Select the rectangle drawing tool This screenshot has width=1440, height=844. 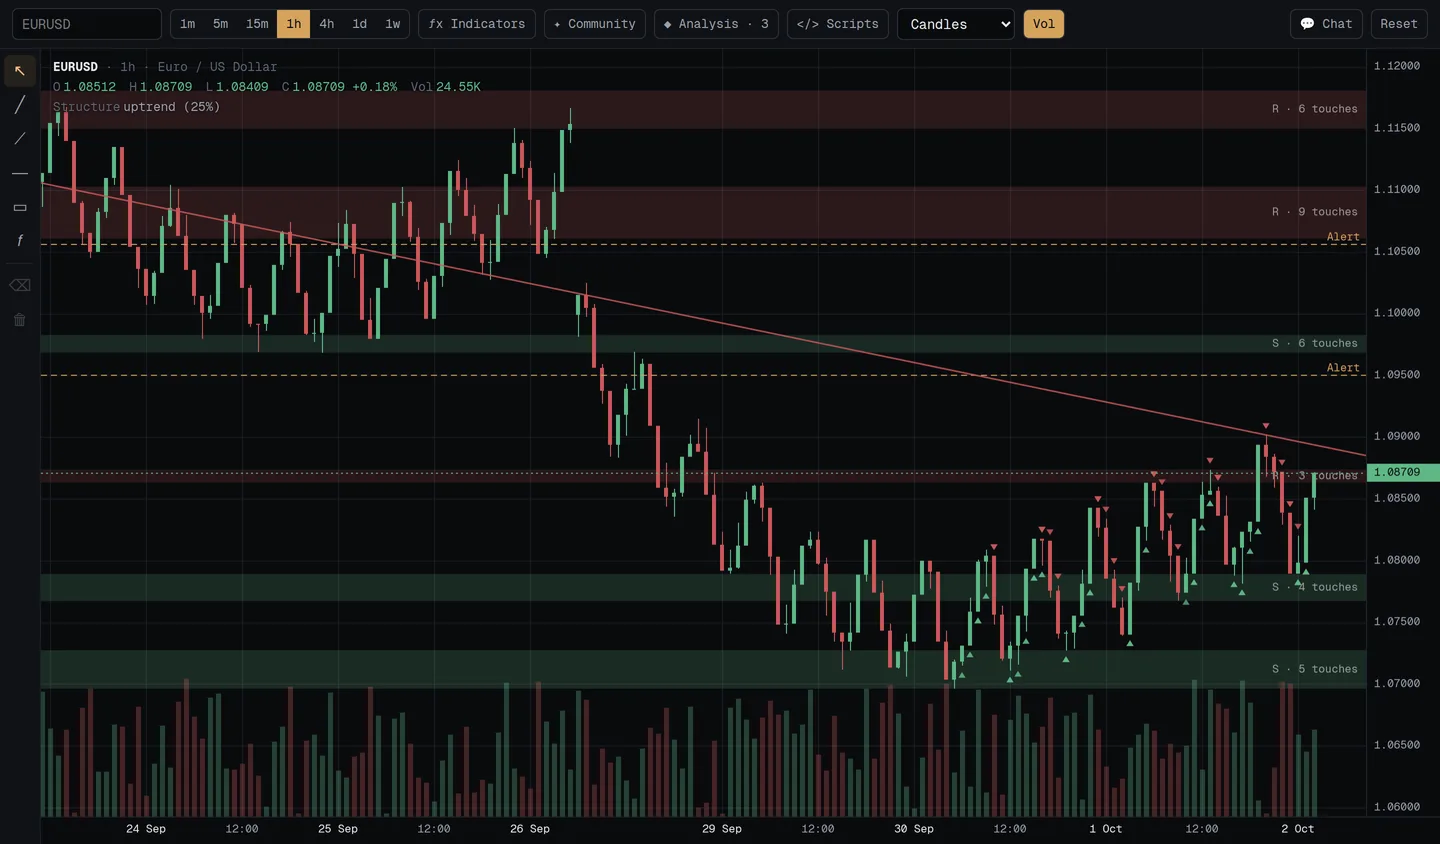(20, 207)
